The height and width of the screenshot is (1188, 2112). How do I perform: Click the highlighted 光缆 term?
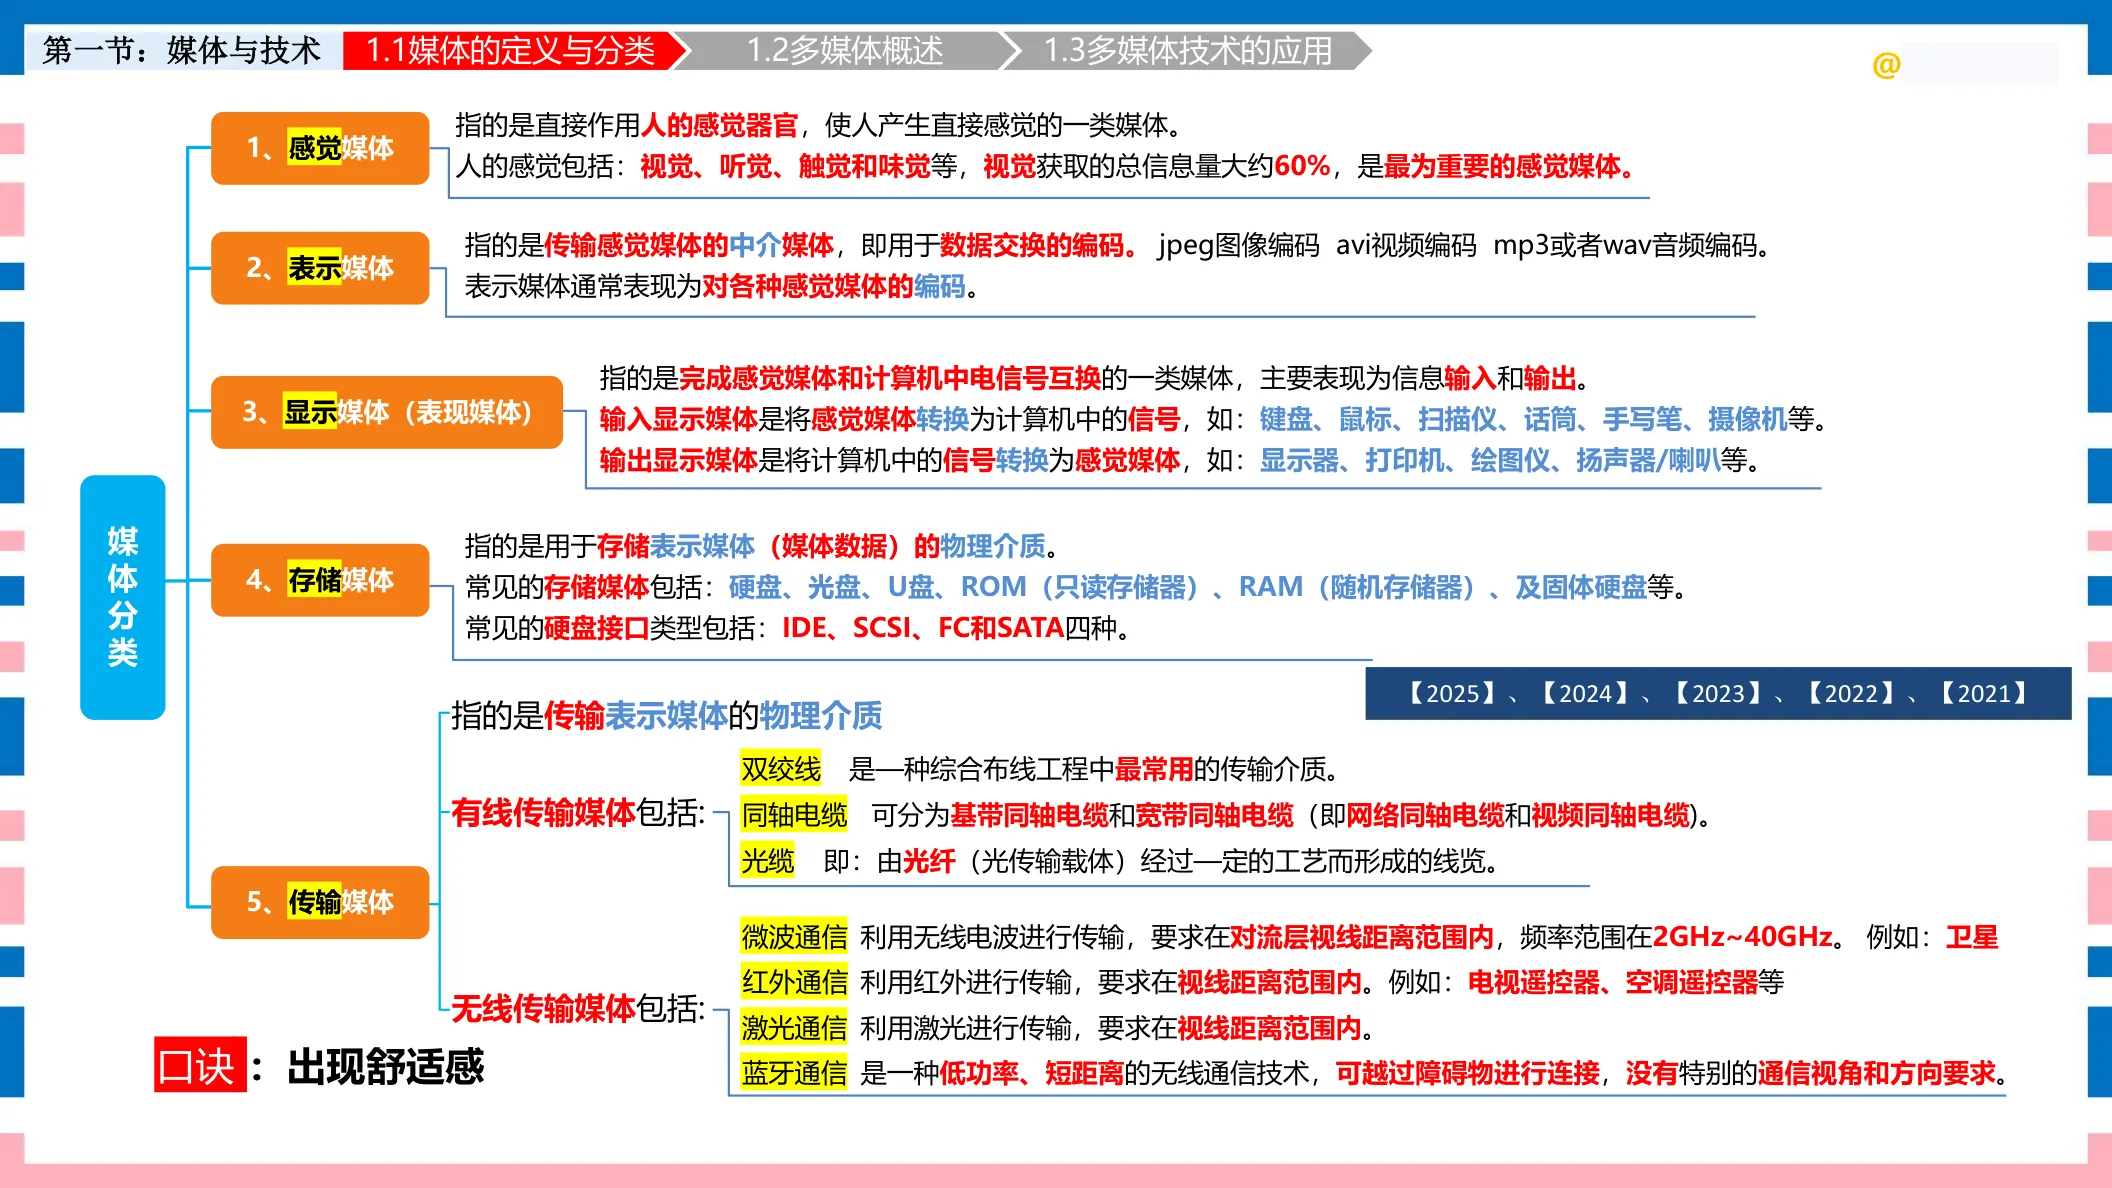tap(768, 861)
